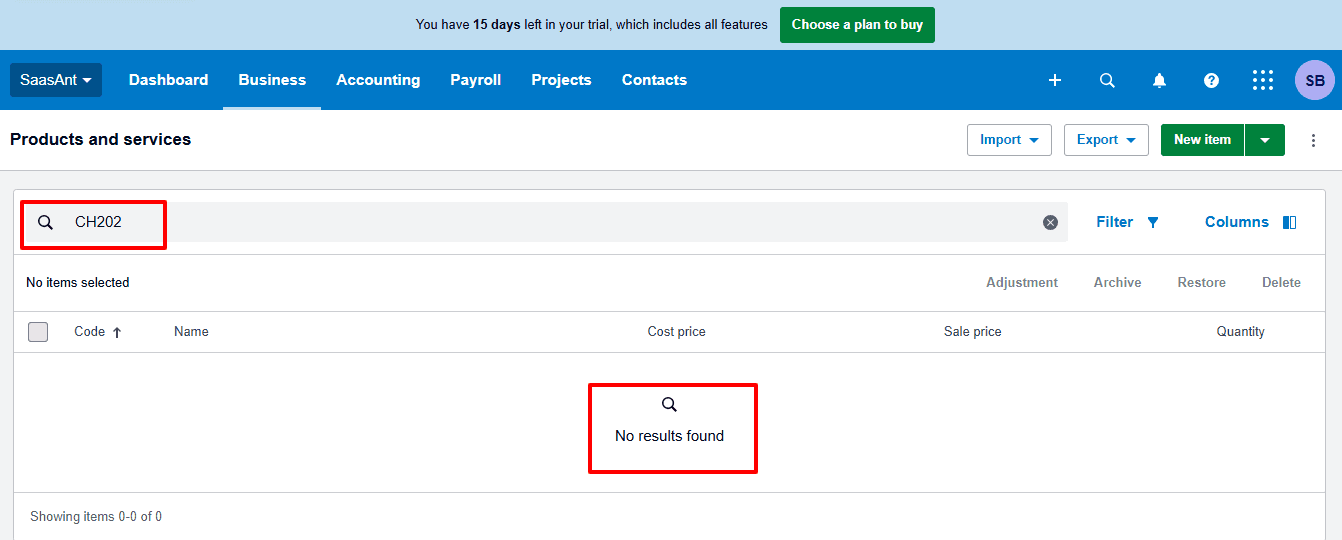Clear the CH202 search text
1342x540 pixels.
(x=1050, y=222)
